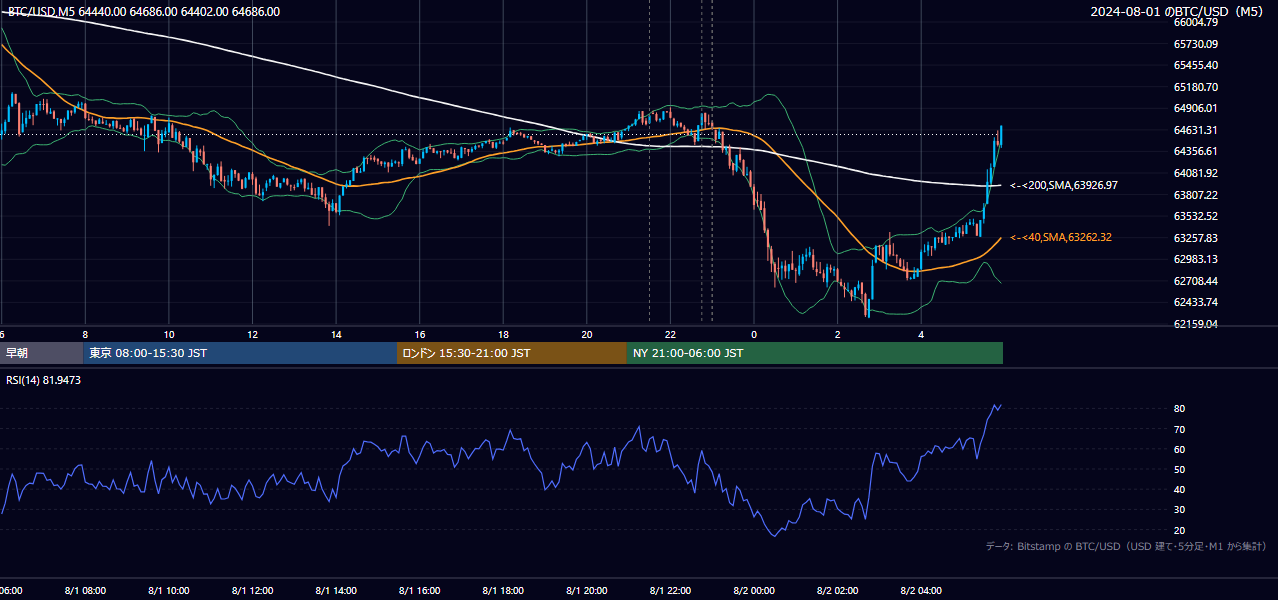Click the 50 midline label on RSI scale
Image resolution: width=1278 pixels, height=600 pixels.
[1180, 469]
